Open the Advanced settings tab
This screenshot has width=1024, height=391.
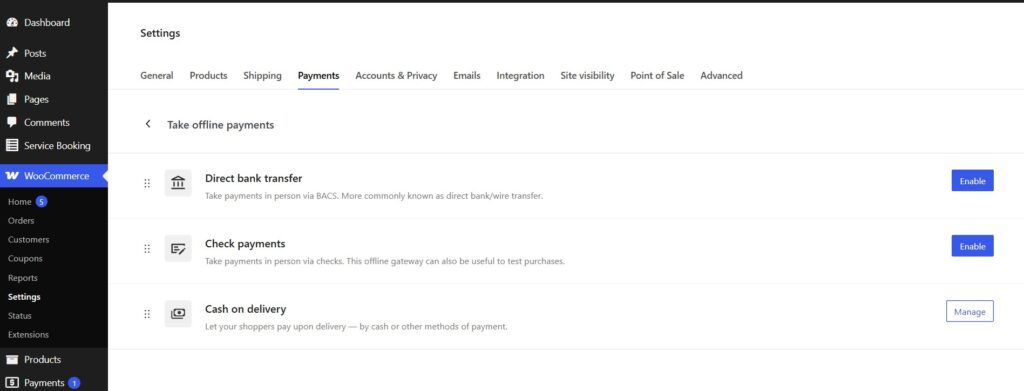[x=722, y=76]
